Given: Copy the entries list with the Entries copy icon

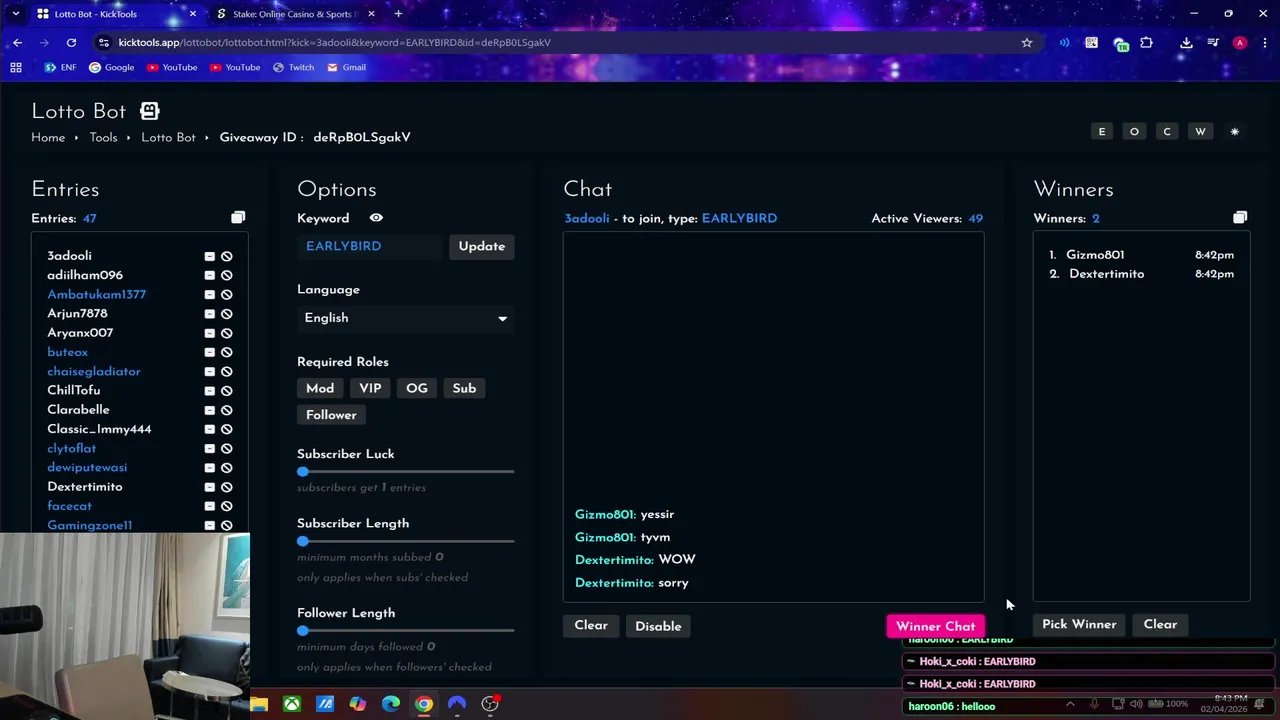Looking at the screenshot, I should click(x=238, y=218).
